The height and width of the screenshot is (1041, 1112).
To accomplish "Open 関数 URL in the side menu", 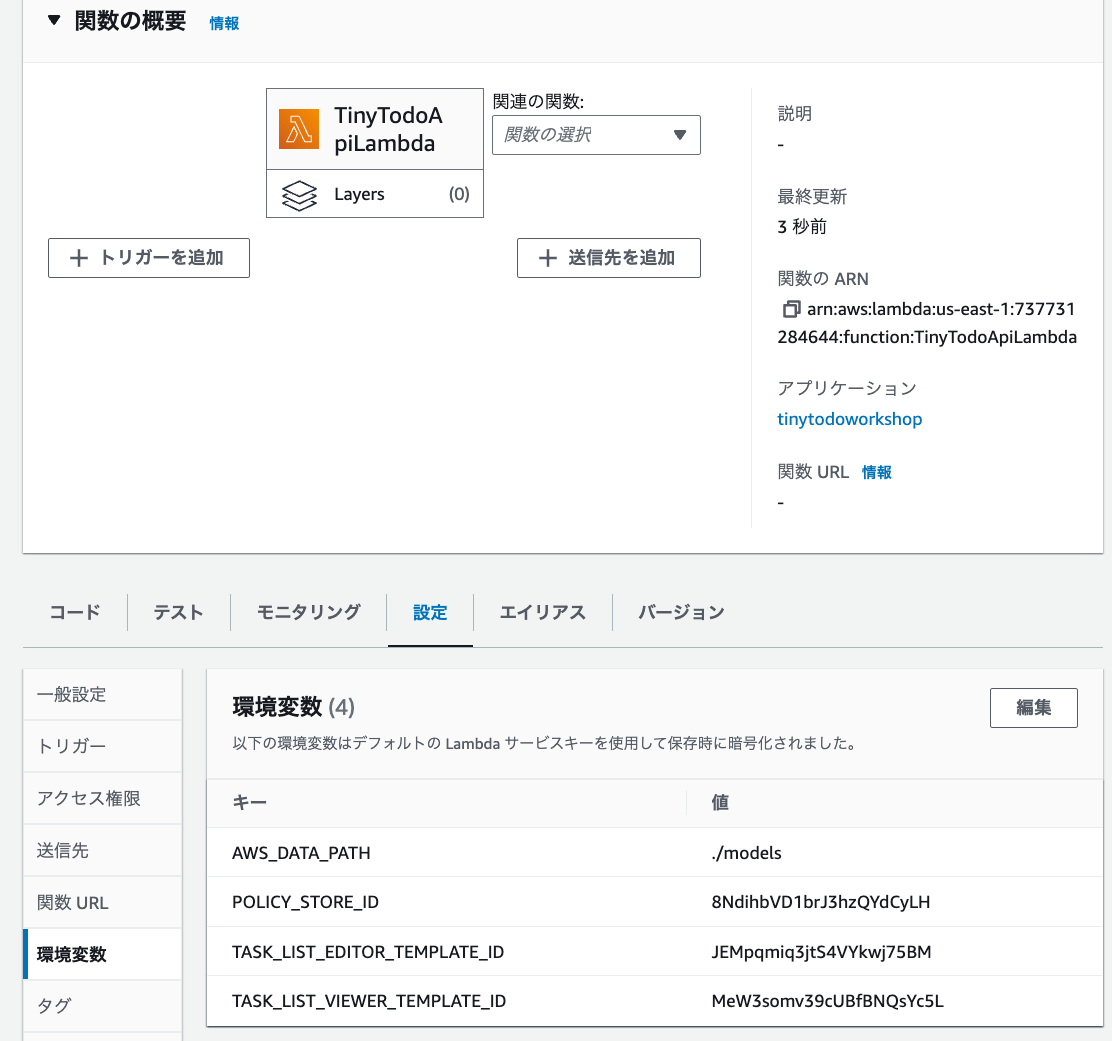I will tap(103, 903).
